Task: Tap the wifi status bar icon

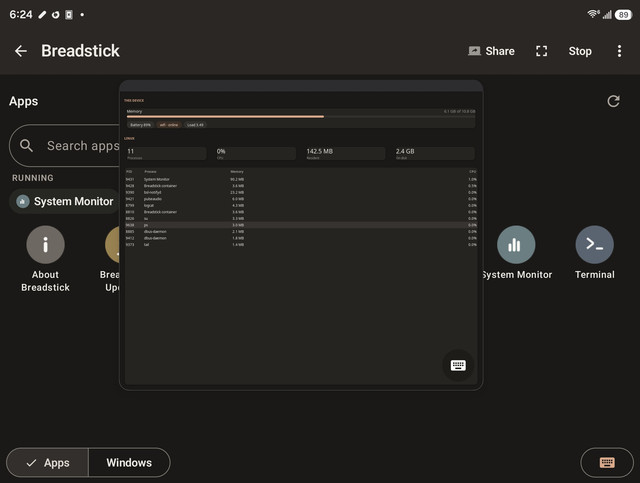Action: coord(593,14)
